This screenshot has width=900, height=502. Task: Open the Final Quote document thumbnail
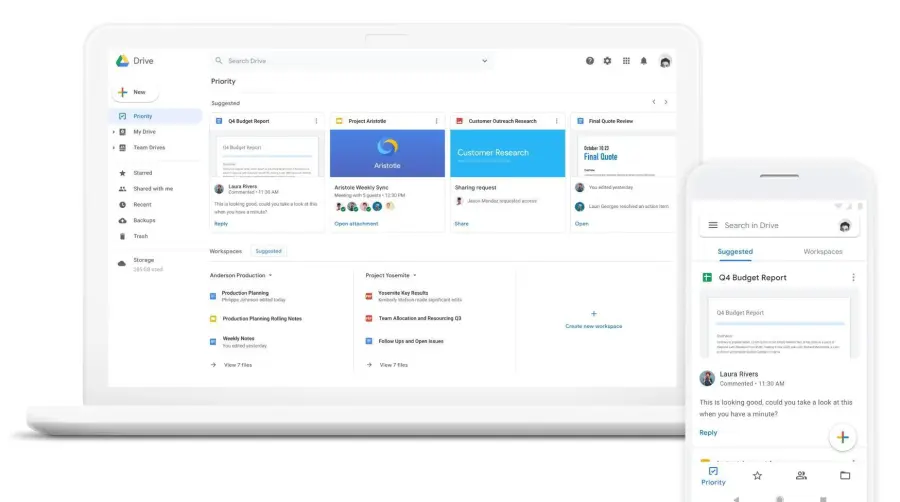coord(623,154)
